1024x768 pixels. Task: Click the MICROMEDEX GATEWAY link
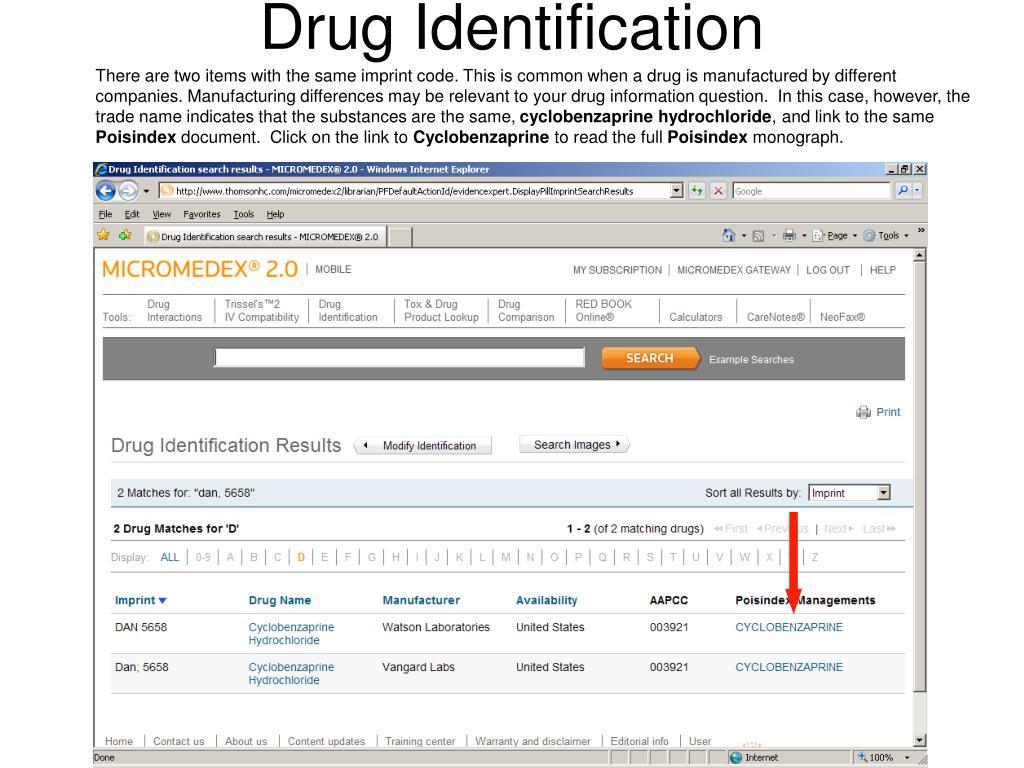point(734,270)
